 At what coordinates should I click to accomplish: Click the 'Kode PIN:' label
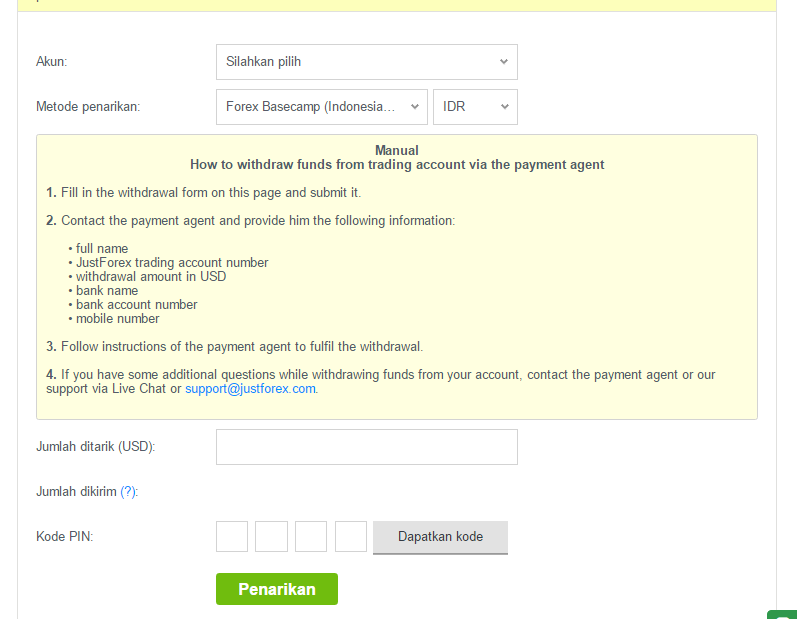coord(65,537)
